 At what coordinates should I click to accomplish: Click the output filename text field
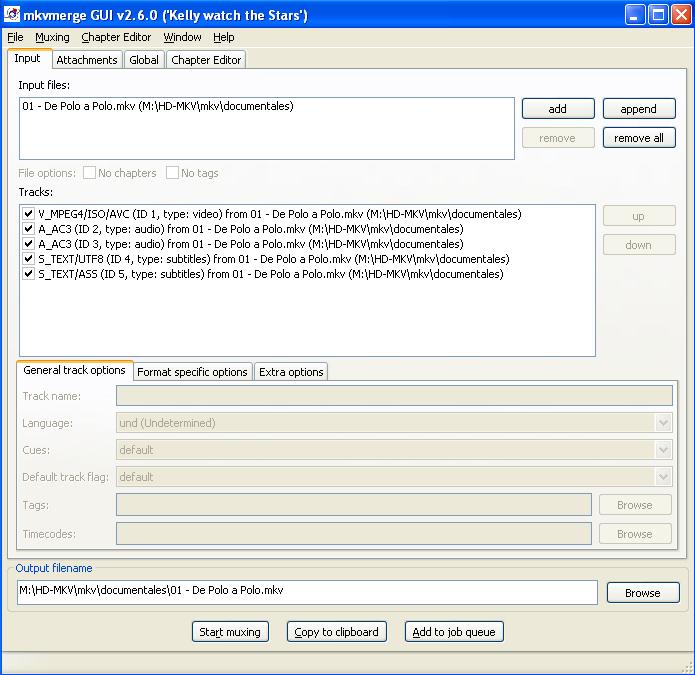point(306,591)
